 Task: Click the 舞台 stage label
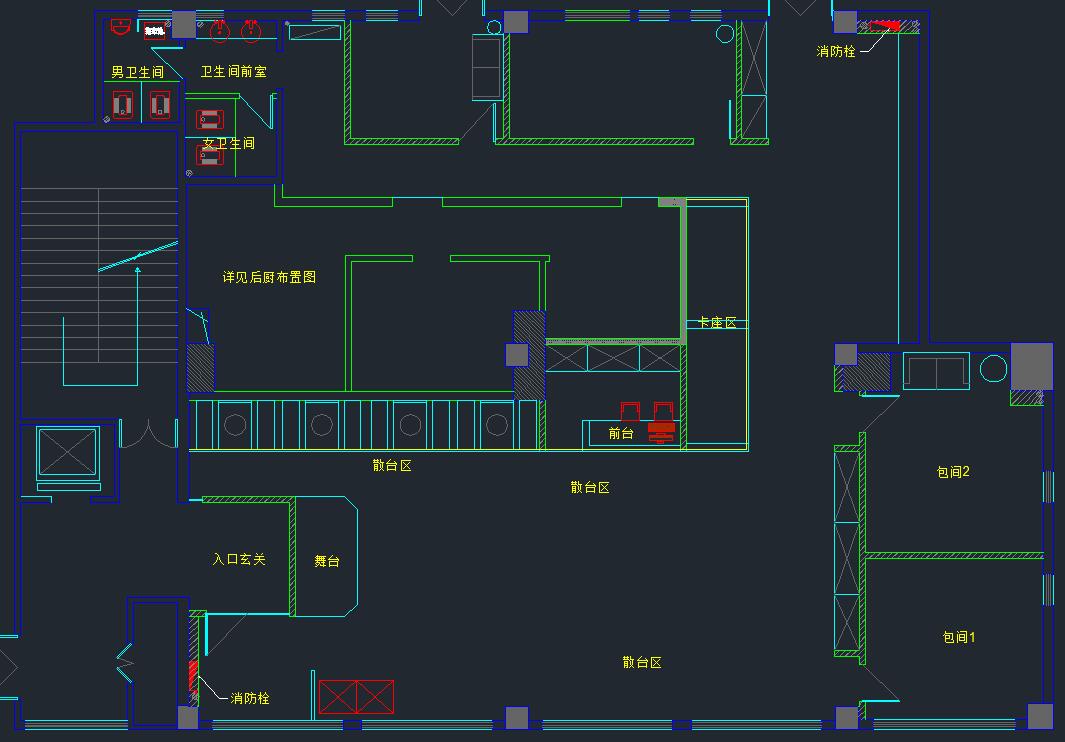(x=327, y=561)
